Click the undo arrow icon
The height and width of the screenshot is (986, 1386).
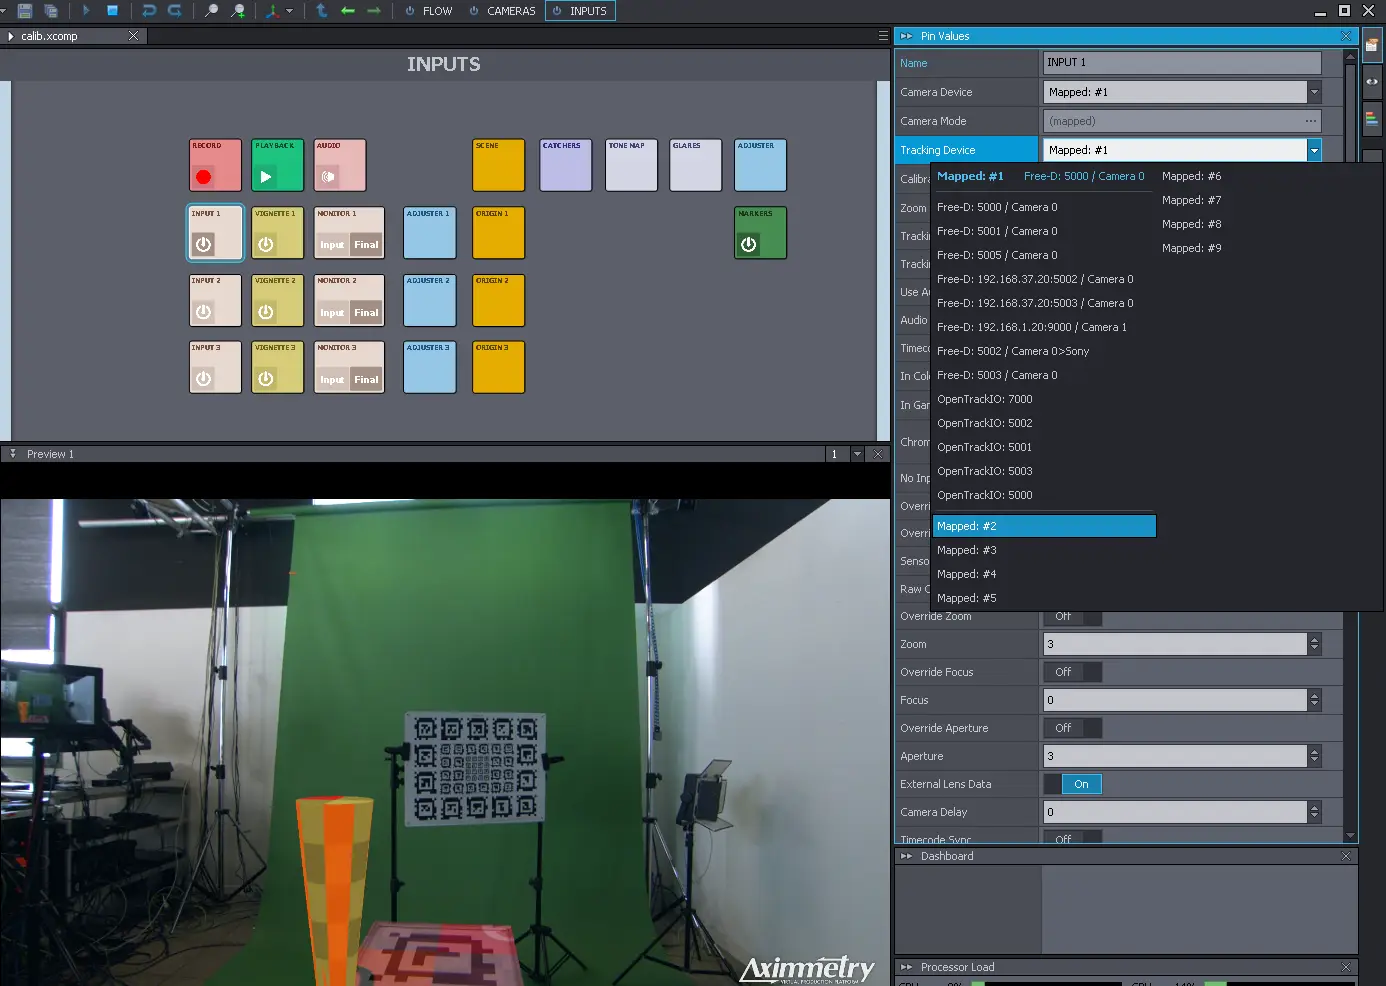149,11
